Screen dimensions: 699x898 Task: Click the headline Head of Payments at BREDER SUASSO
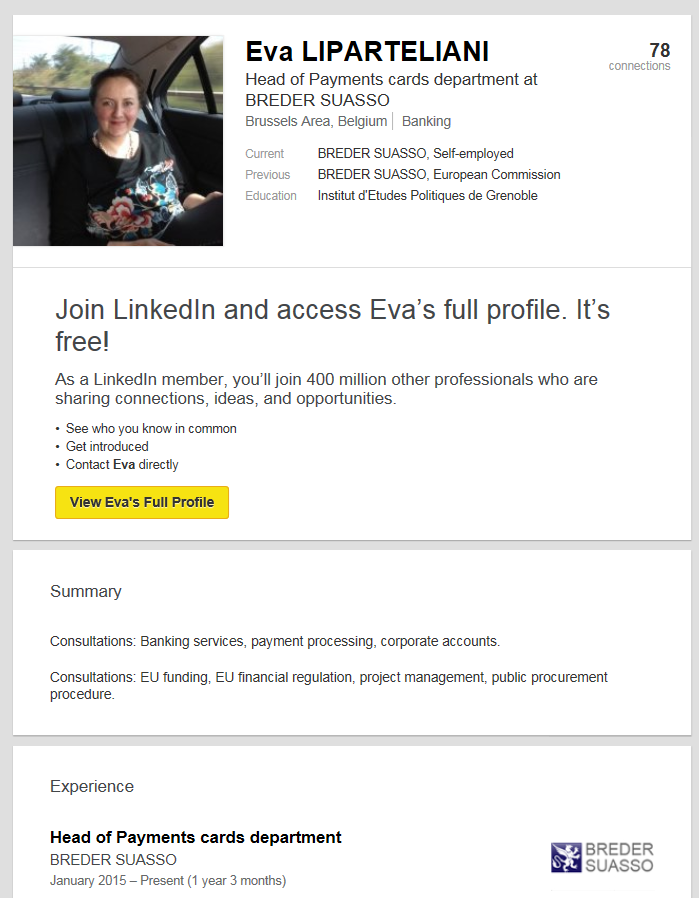pos(391,90)
